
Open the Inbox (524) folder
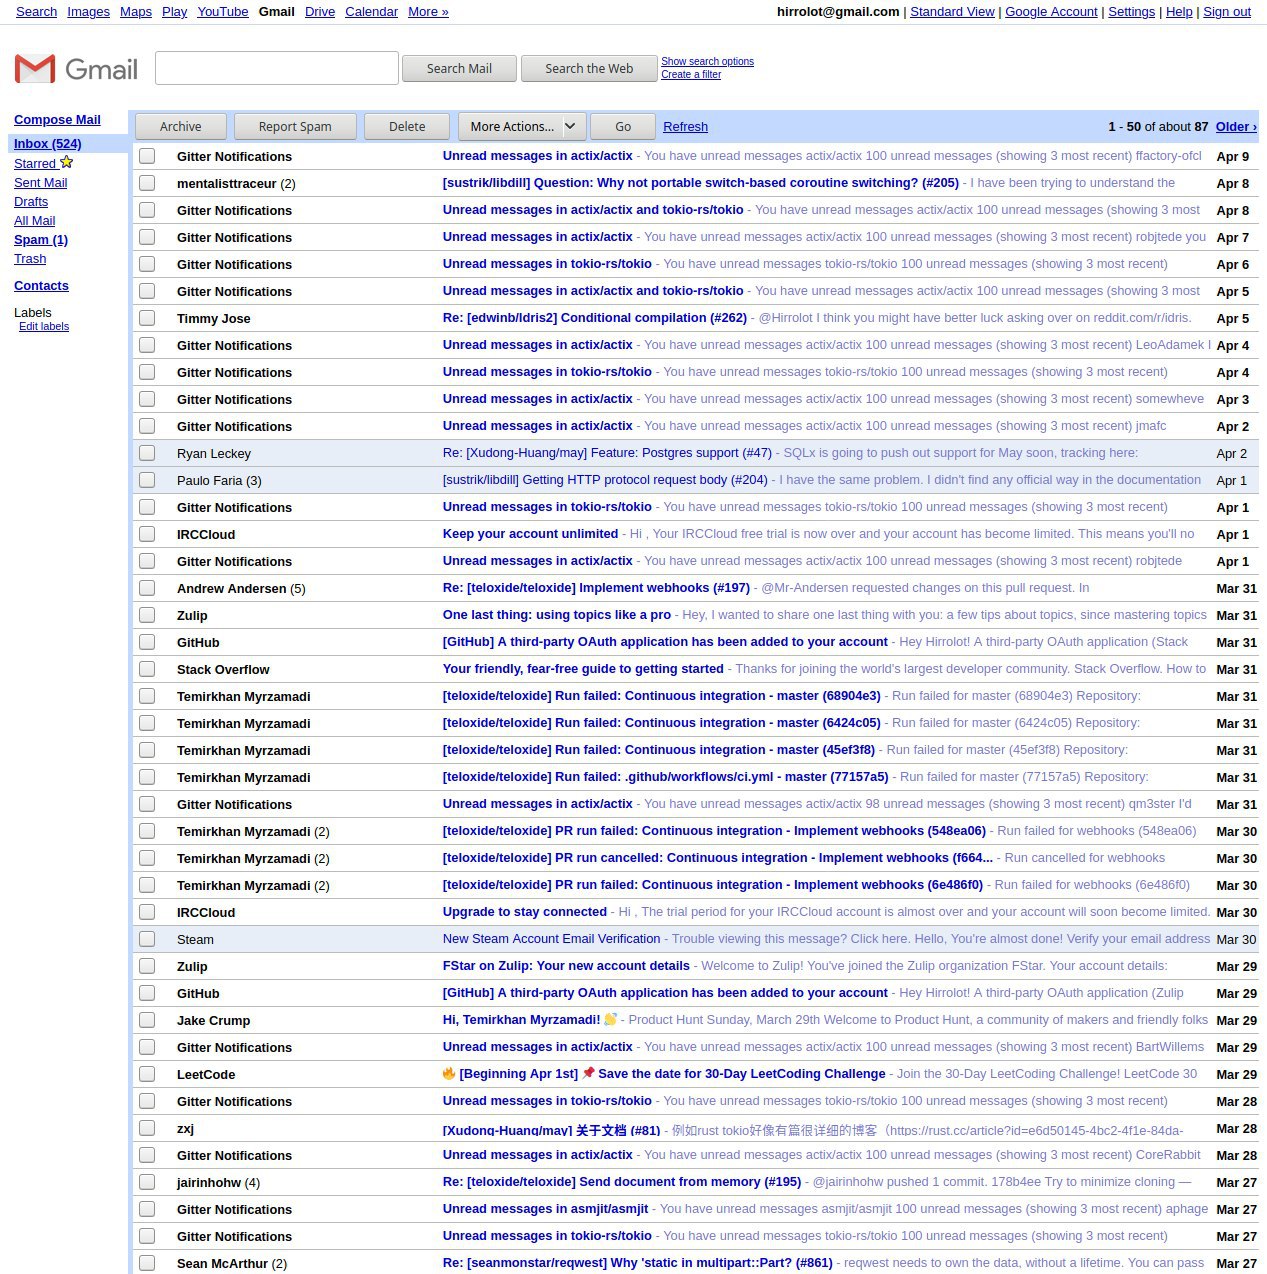(48, 144)
